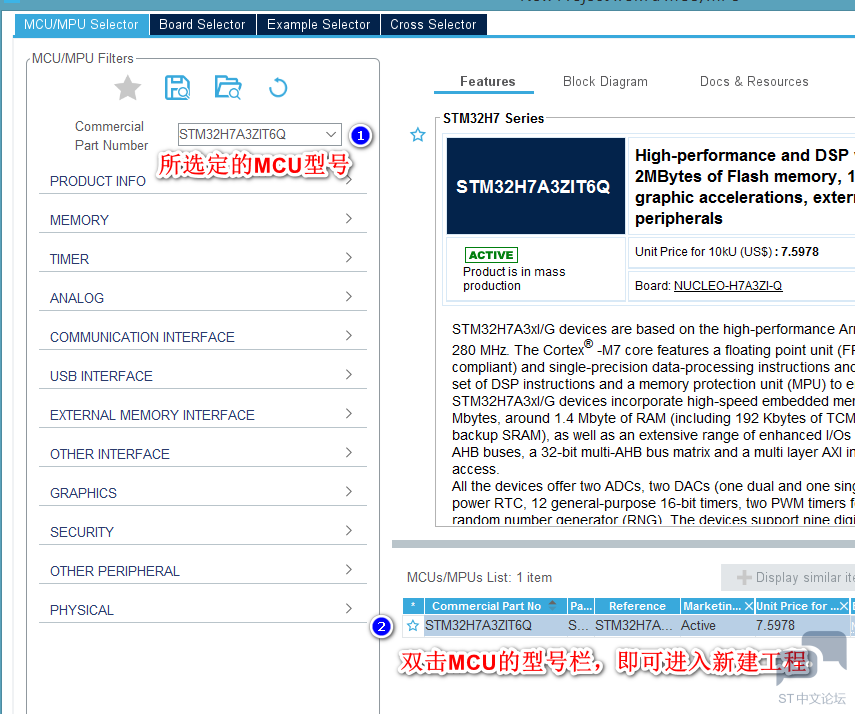Image resolution: width=855 pixels, height=714 pixels.
Task: Expand the MEMORY filter section
Action: coord(203,220)
